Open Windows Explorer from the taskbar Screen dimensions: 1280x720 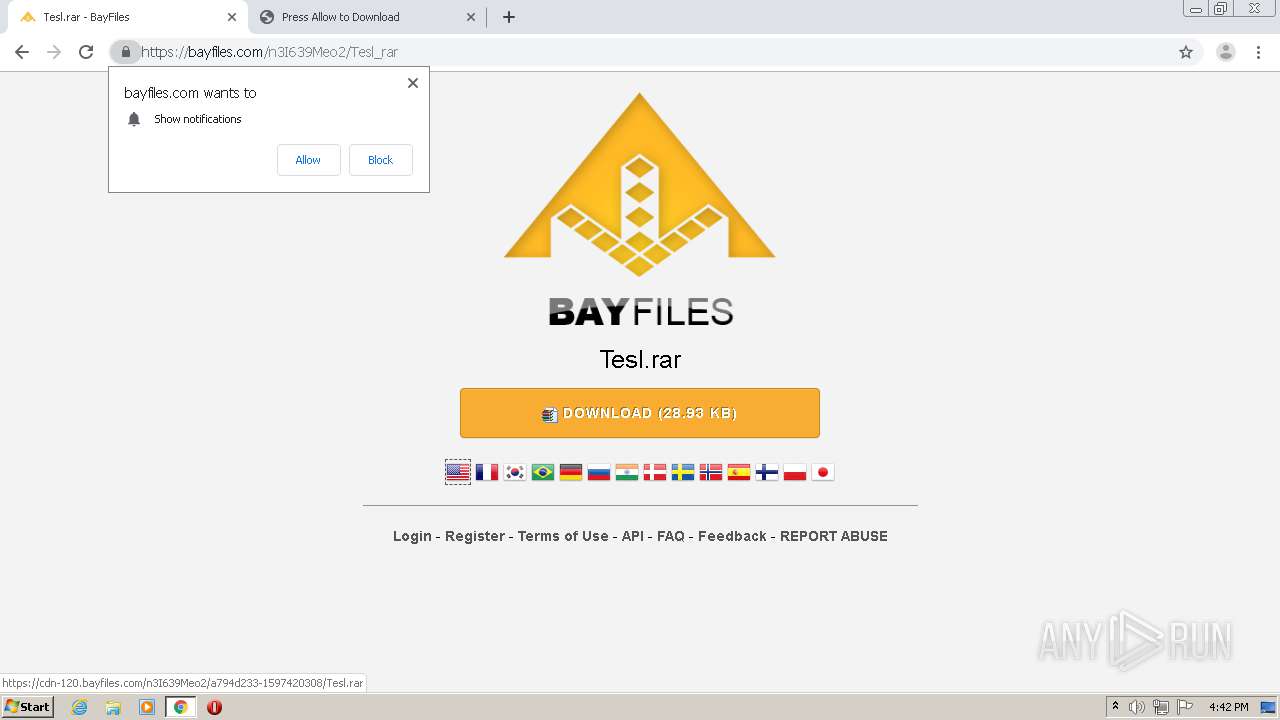tap(113, 707)
